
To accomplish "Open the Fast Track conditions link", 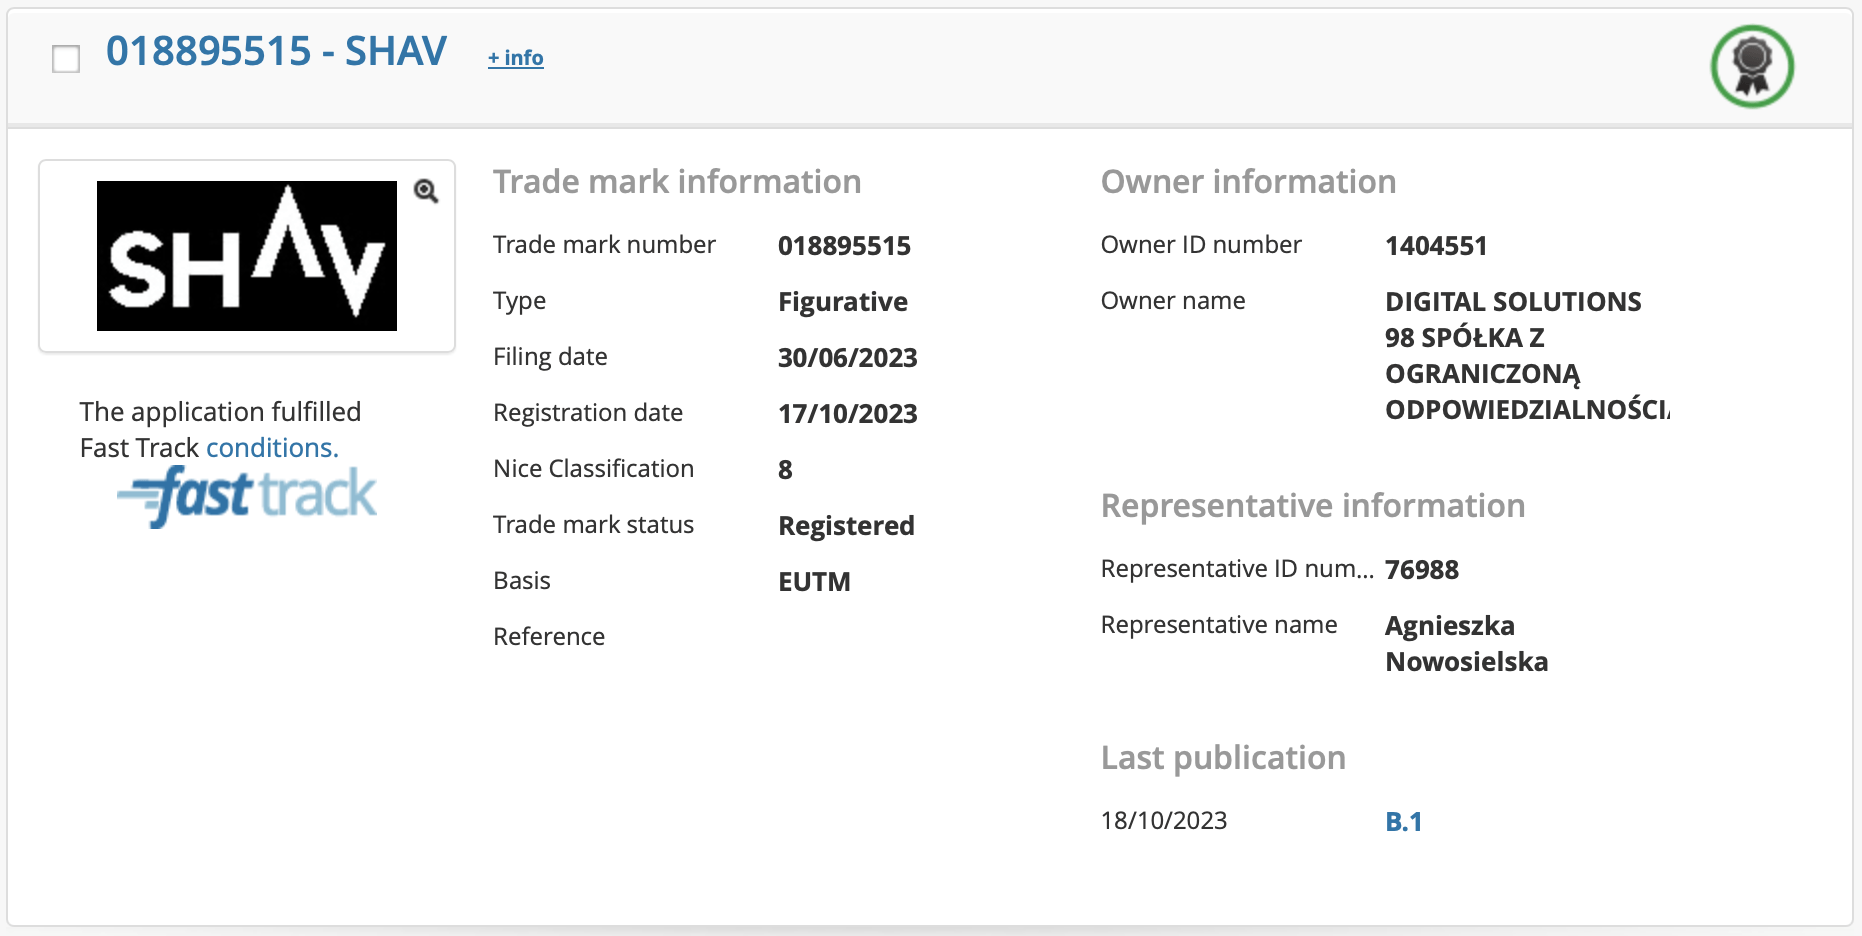I will coord(272,448).
